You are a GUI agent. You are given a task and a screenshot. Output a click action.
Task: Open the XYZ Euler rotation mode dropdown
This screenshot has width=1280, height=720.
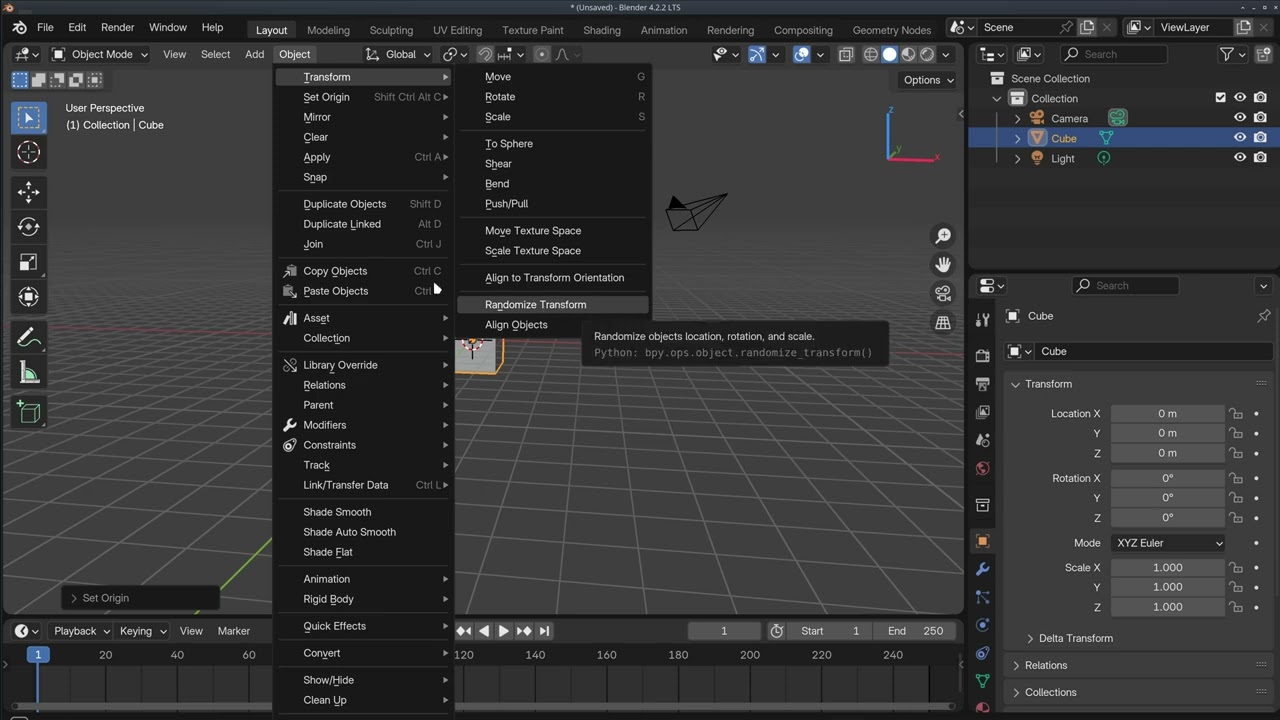(x=1168, y=543)
